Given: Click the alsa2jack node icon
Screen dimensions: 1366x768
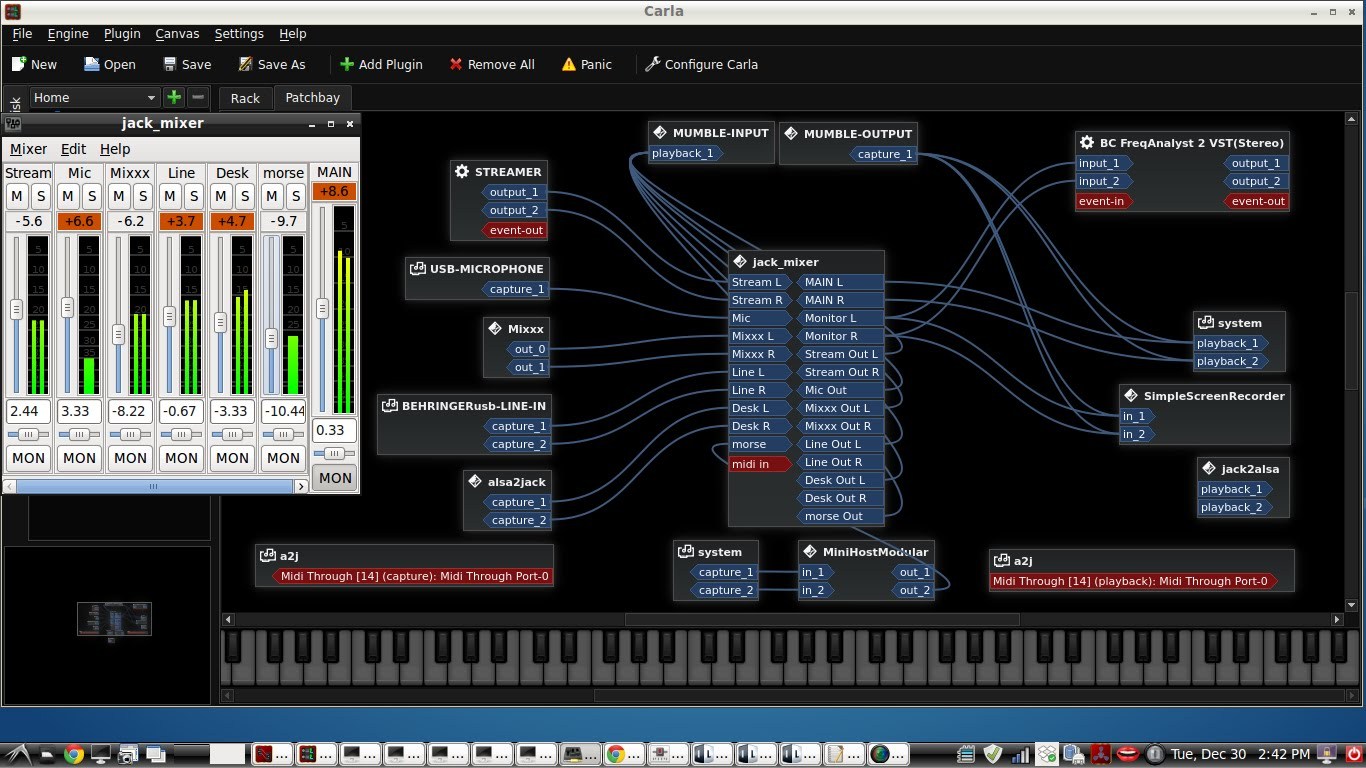Looking at the screenshot, I should pyautogui.click(x=475, y=481).
